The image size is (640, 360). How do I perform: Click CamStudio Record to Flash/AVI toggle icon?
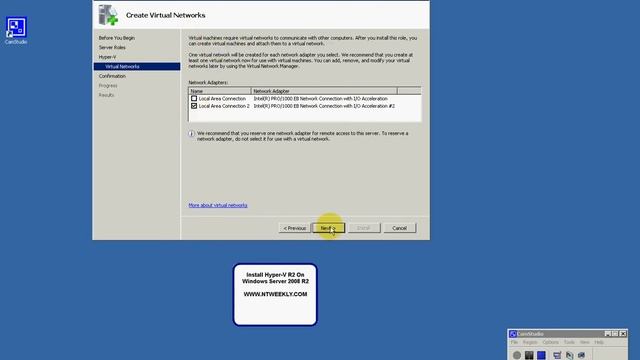click(569, 355)
